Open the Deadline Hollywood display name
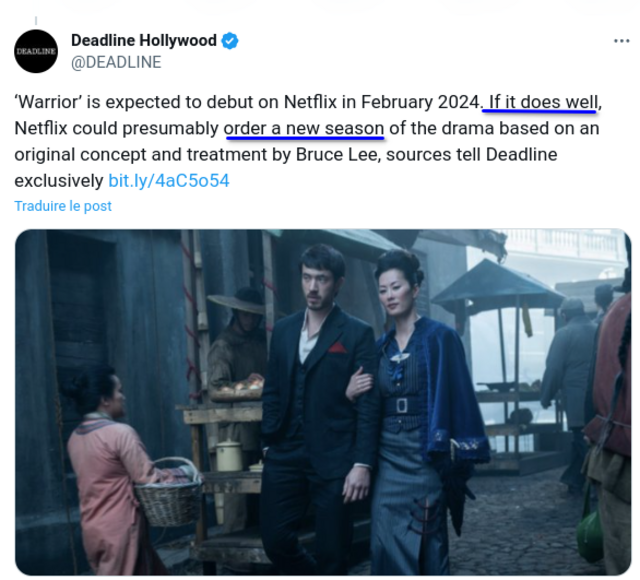Viewport: 640px width, 580px height. 144,40
